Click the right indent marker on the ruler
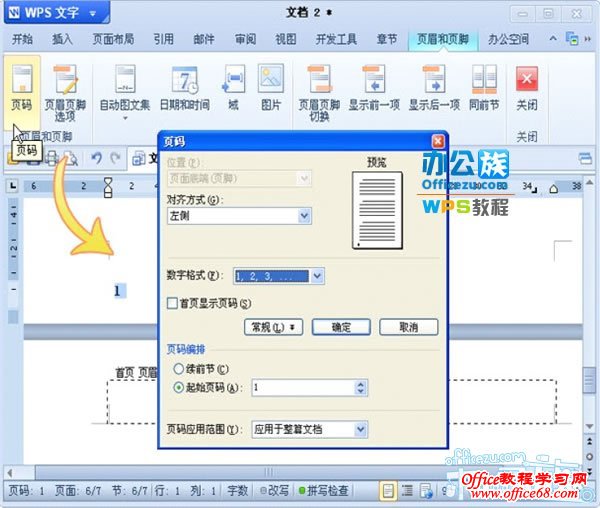 click(x=553, y=188)
